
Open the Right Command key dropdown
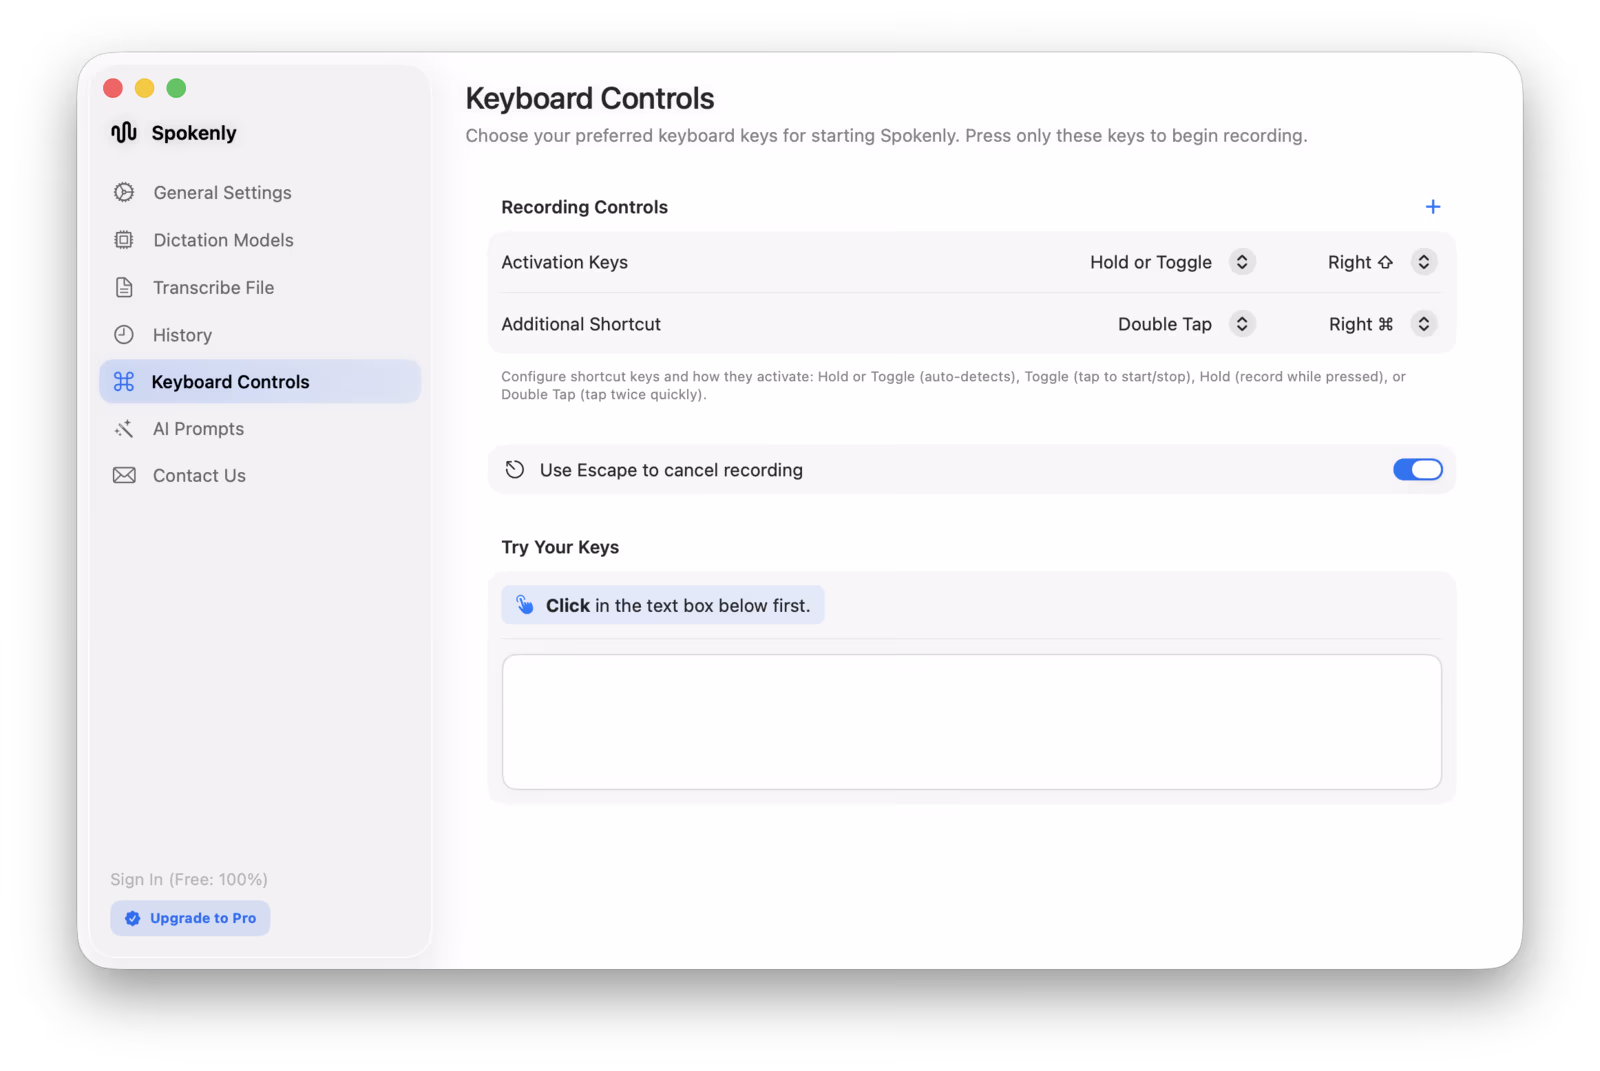tap(1424, 324)
